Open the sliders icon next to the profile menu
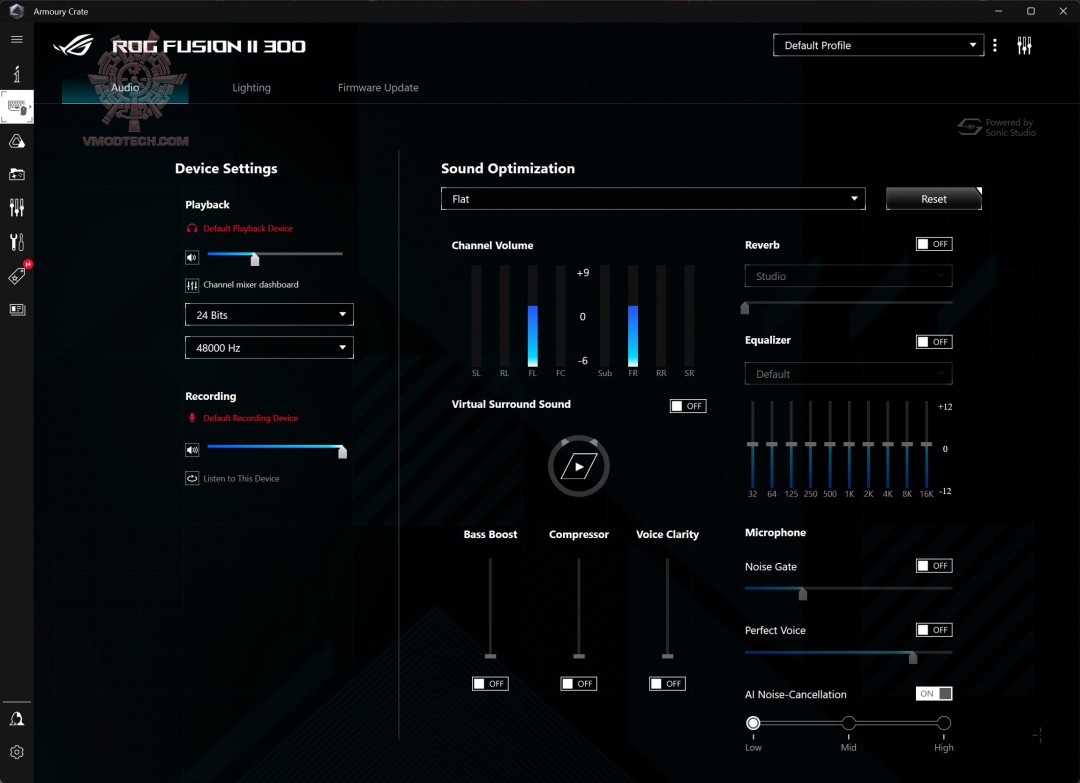 click(1024, 45)
